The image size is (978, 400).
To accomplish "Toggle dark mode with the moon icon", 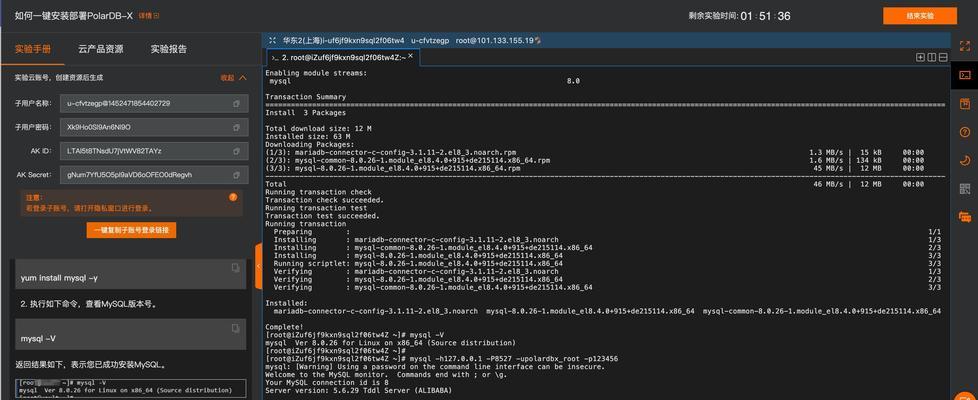I will (x=965, y=160).
